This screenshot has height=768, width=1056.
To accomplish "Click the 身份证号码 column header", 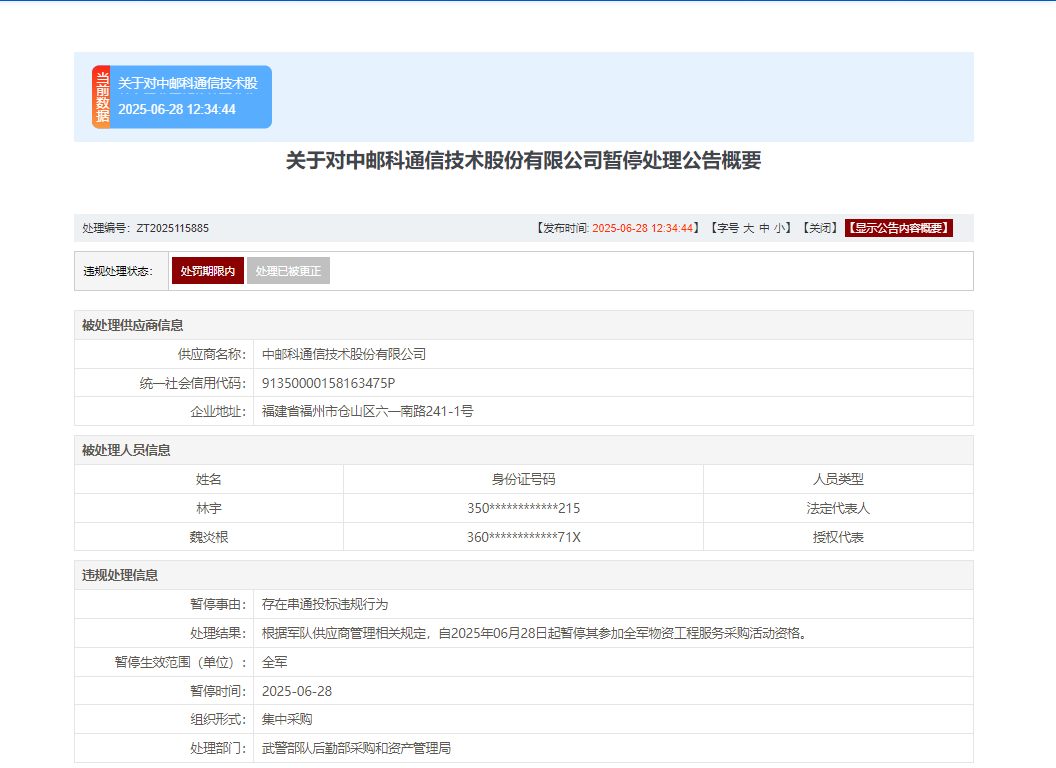I will (523, 480).
